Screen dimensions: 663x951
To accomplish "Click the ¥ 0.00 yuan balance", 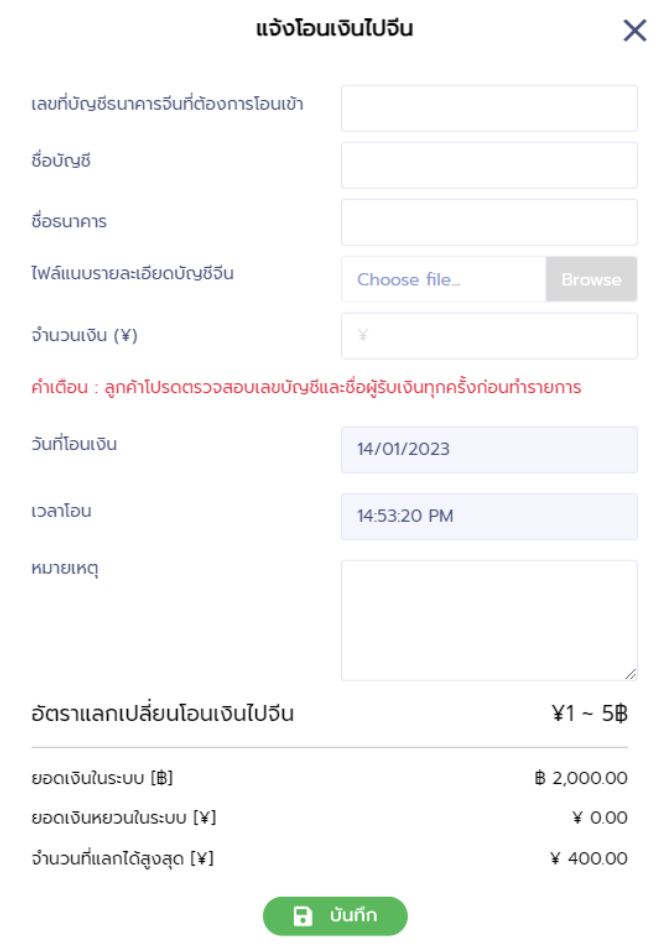I will pyautogui.click(x=600, y=818).
